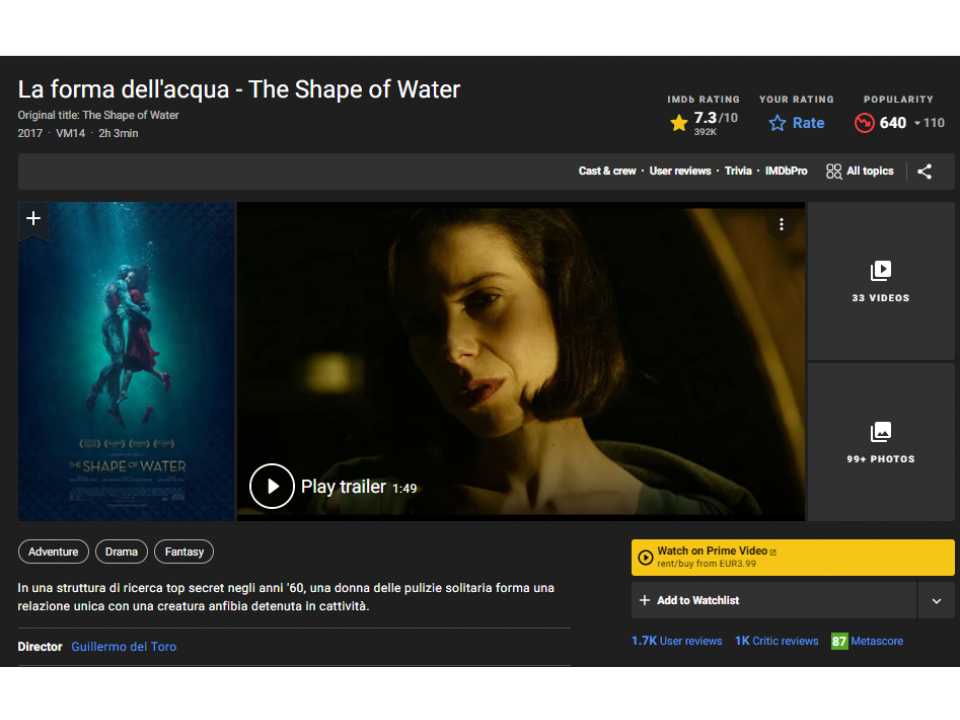Open director Guillermo del Toro's page
960x720 pixels.
(x=124, y=647)
